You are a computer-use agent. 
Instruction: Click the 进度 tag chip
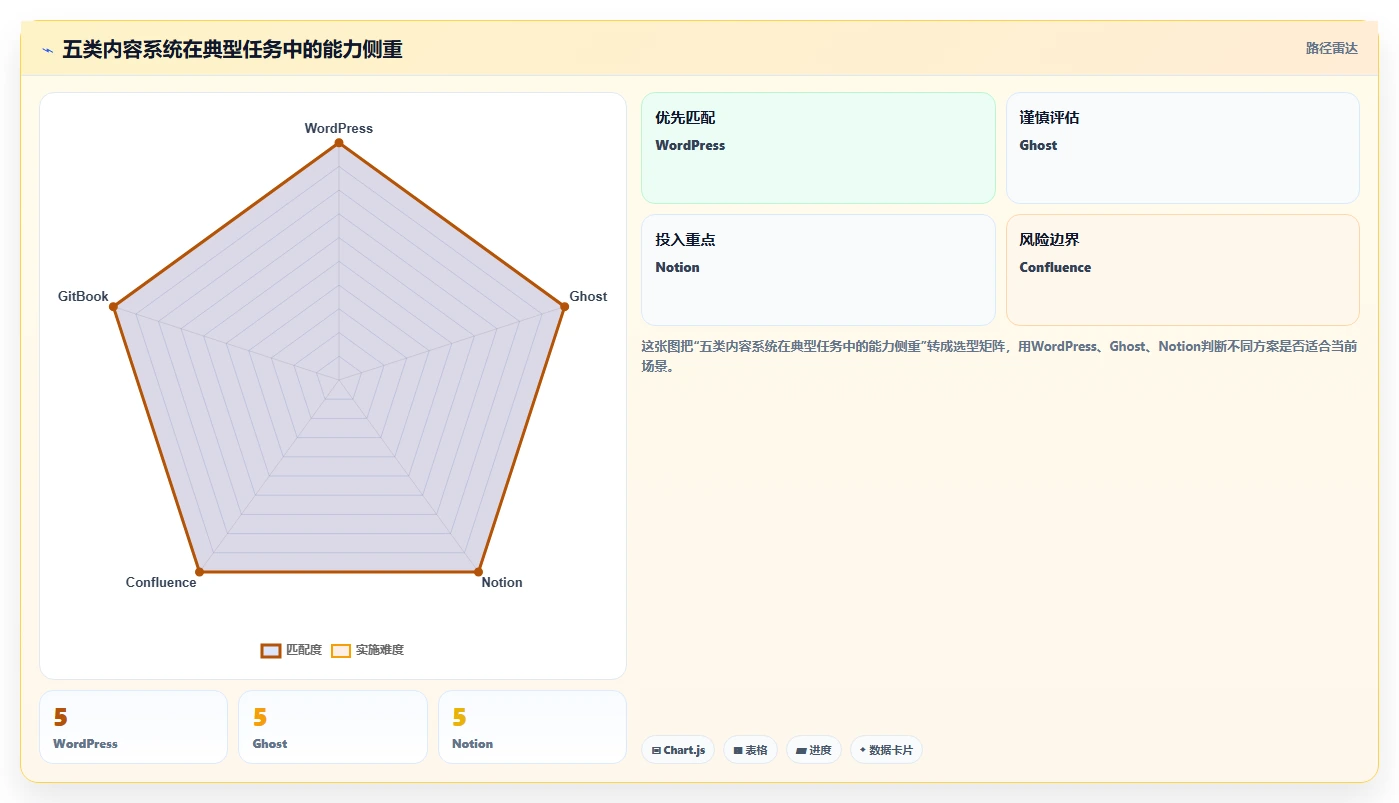[814, 750]
